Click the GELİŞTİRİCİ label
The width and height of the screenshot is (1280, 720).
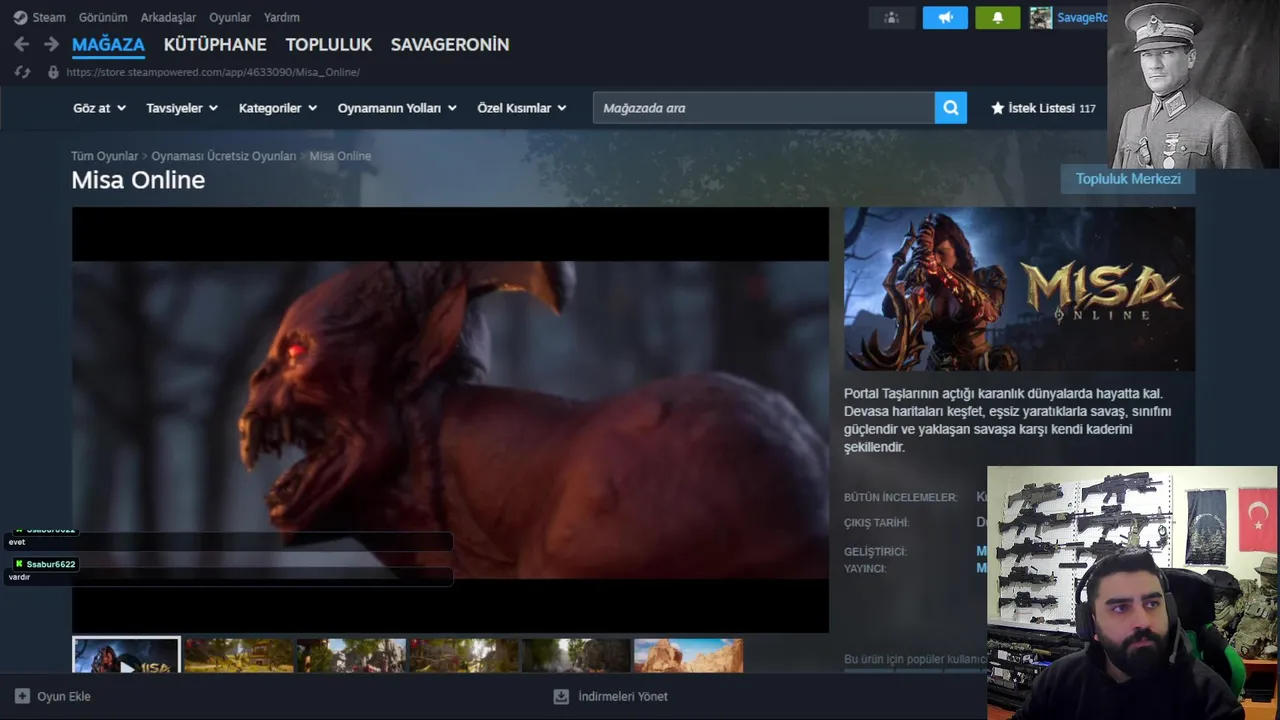[875, 552]
